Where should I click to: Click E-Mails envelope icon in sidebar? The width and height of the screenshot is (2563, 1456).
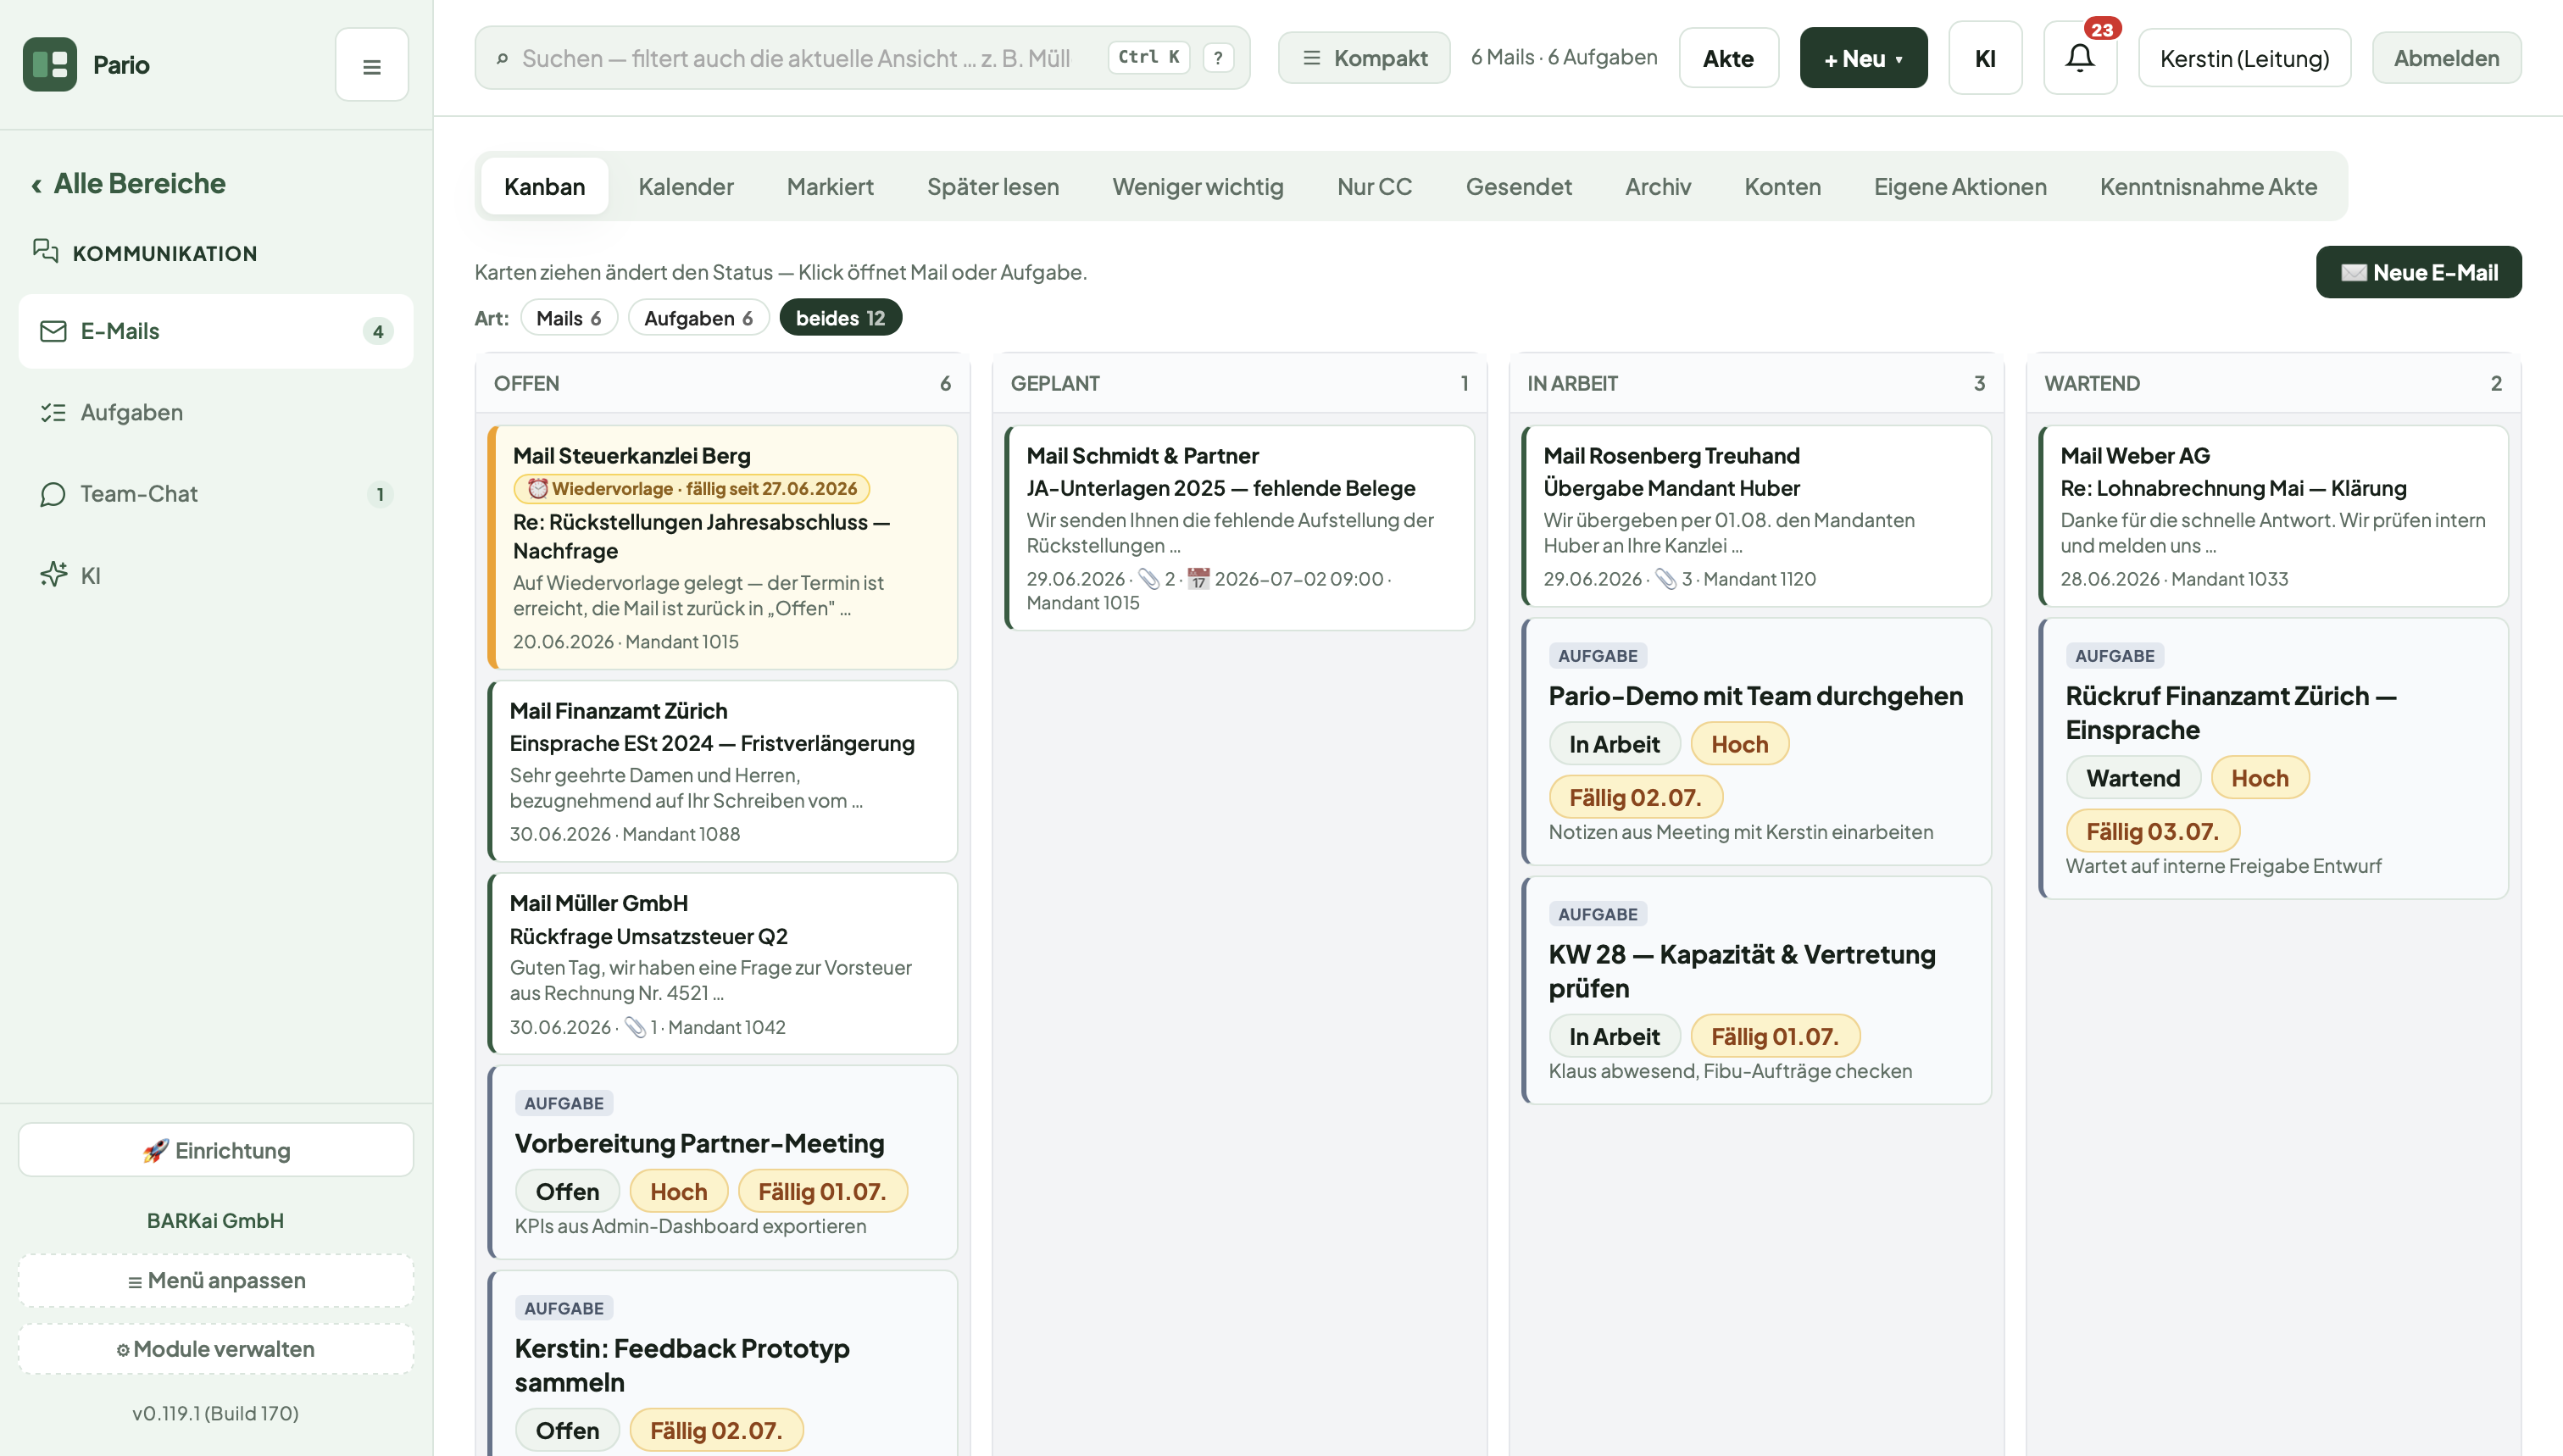coord(53,331)
